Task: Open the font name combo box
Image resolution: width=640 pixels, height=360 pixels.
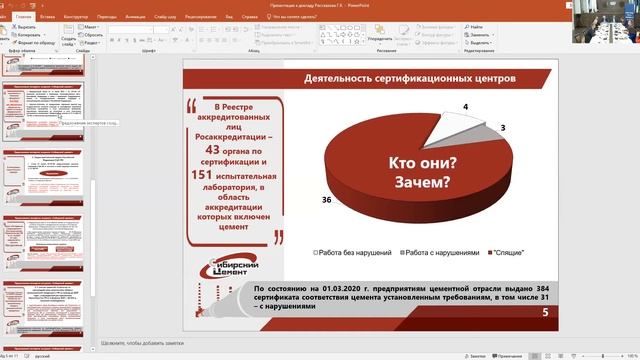Action: click(130, 29)
